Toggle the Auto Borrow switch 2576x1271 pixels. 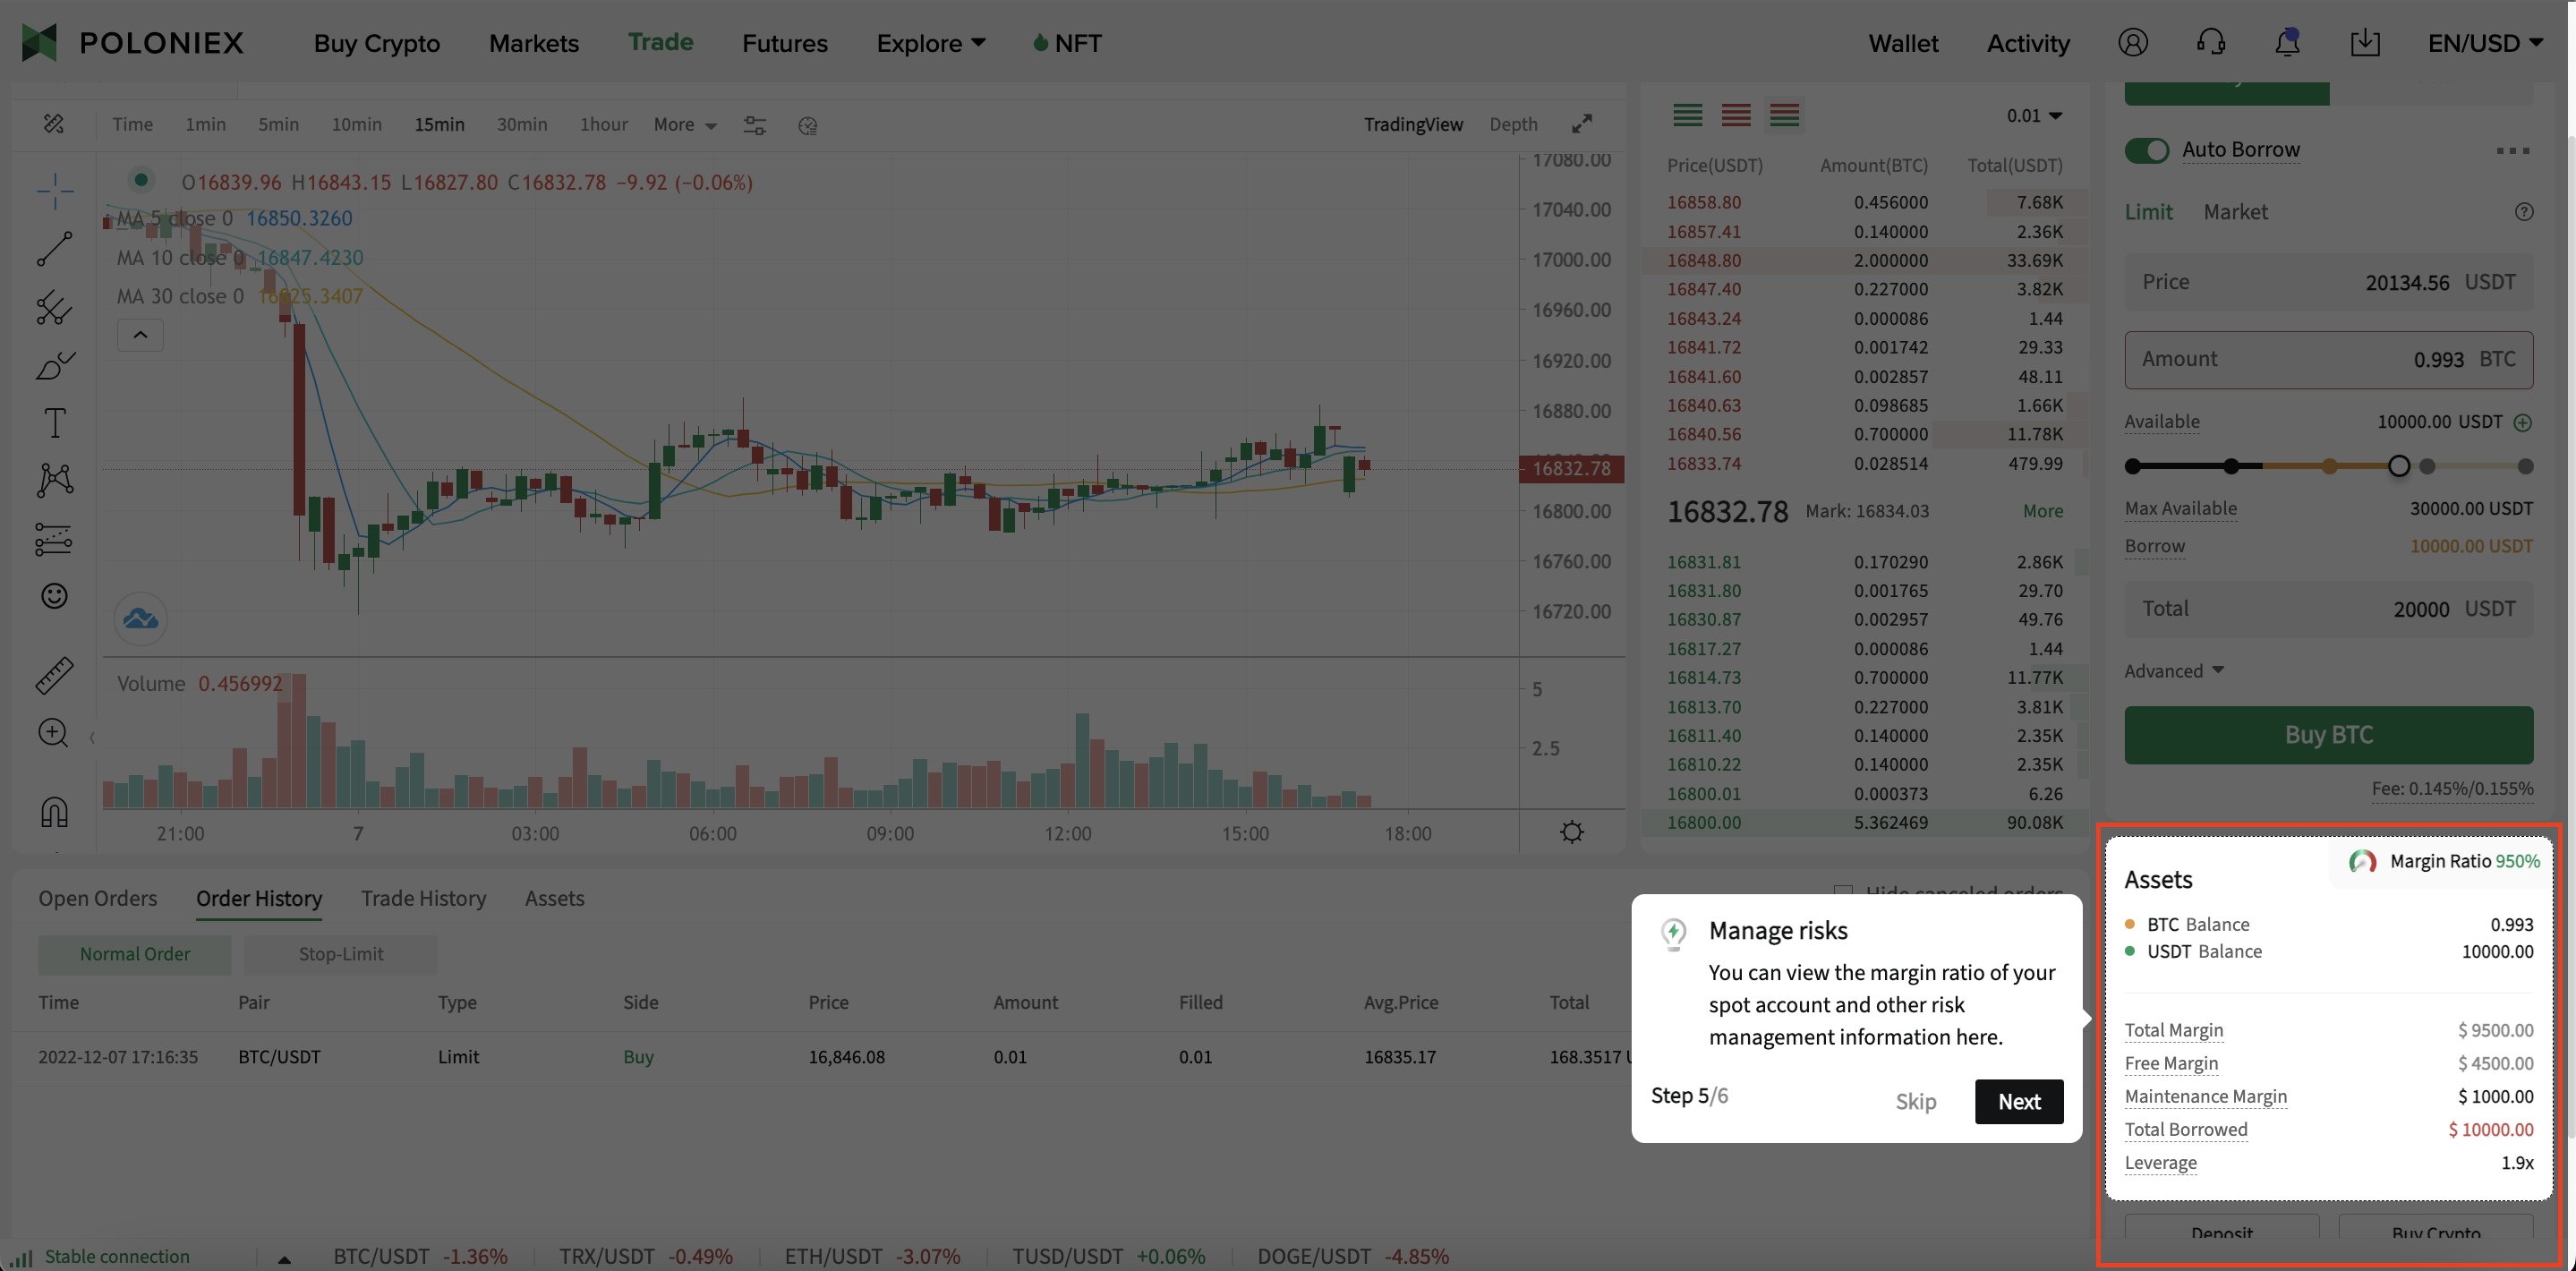tap(2145, 149)
